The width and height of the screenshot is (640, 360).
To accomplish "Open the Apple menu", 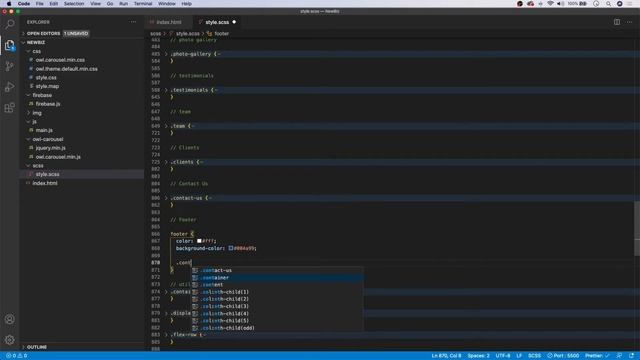I will point(9,4).
